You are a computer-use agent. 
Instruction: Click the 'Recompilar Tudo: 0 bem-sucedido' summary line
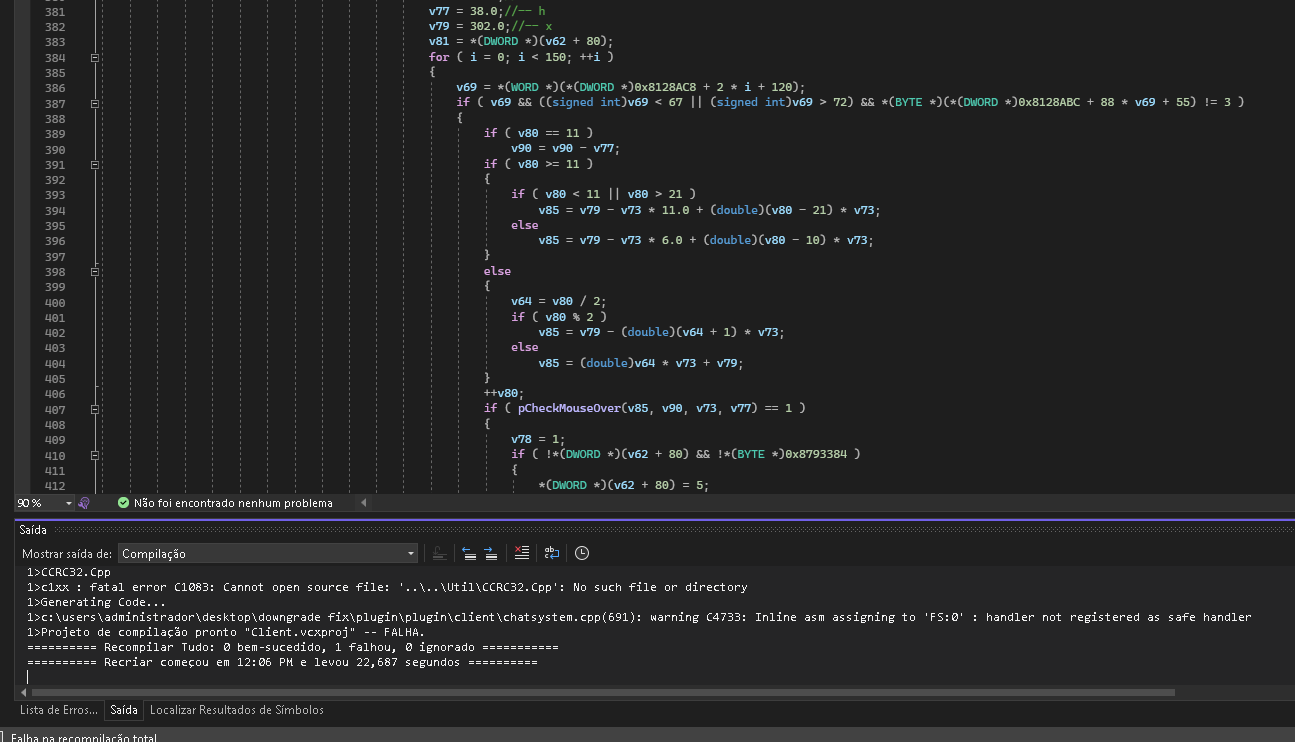pyautogui.click(x=293, y=647)
